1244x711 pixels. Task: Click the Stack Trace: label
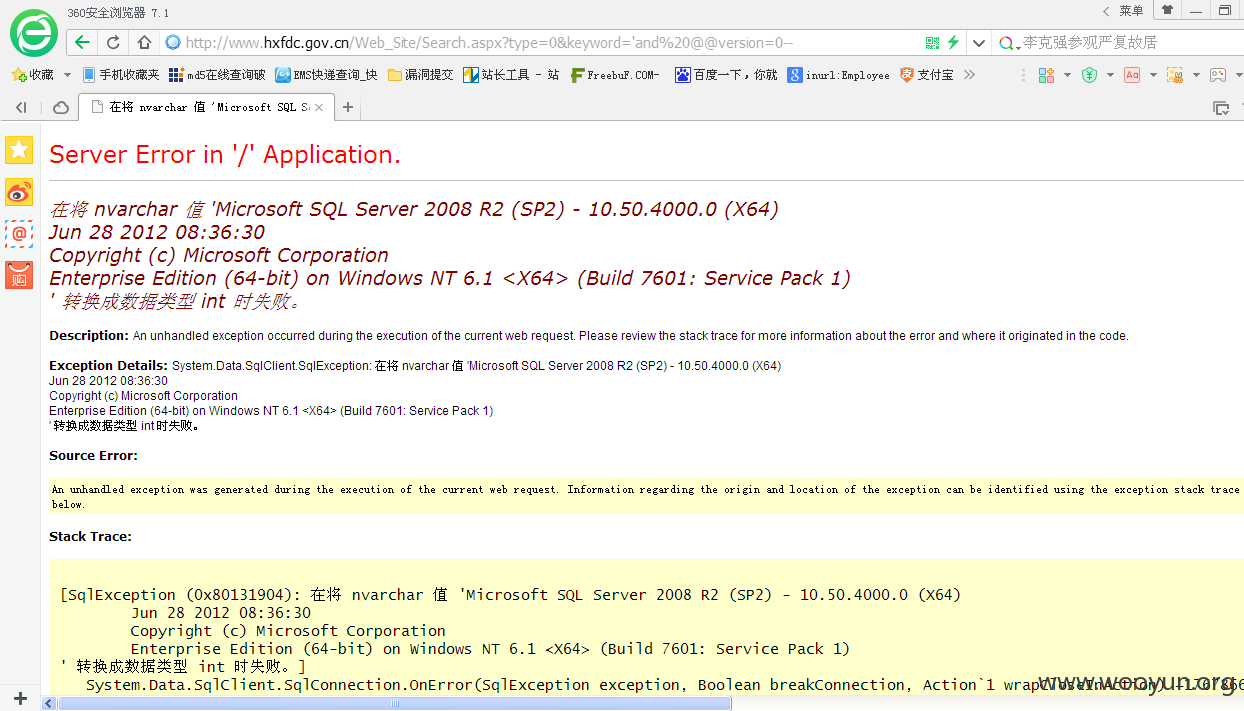click(x=90, y=537)
